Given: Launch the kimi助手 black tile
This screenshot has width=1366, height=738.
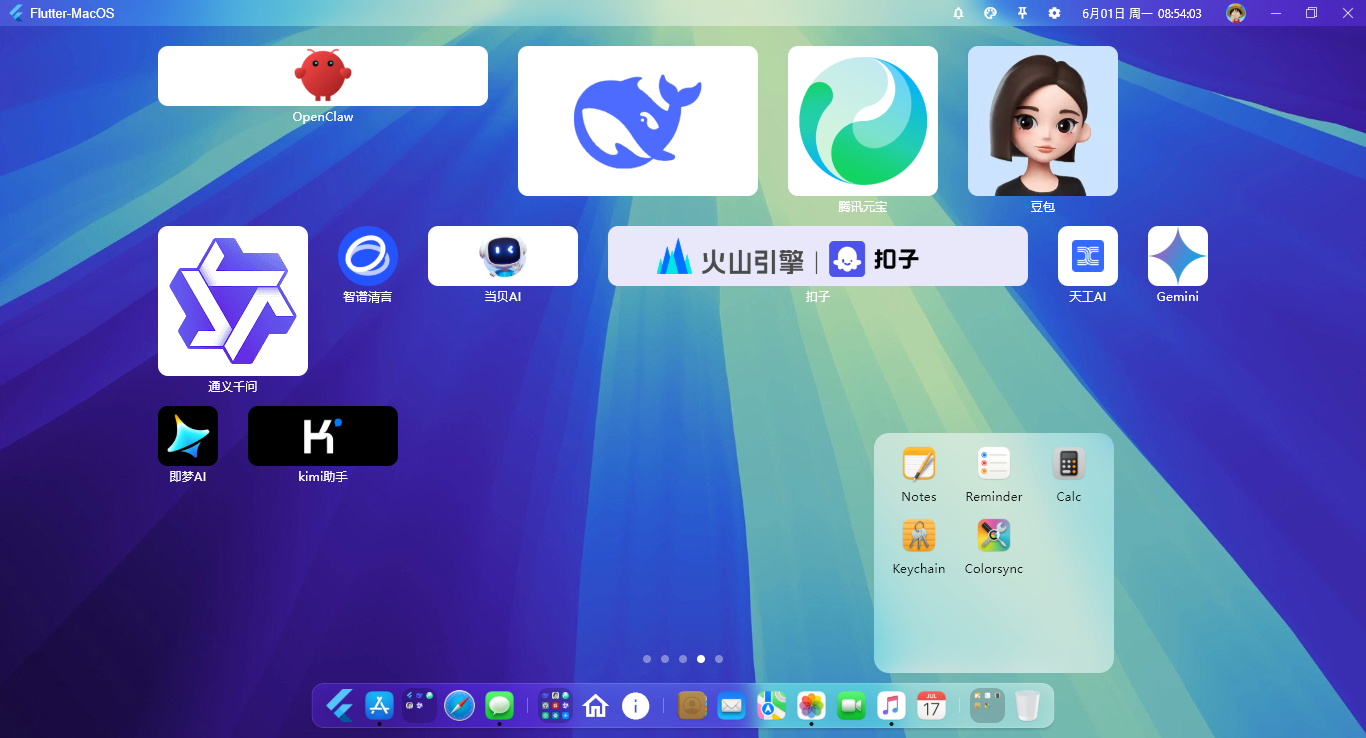Looking at the screenshot, I should pyautogui.click(x=323, y=436).
